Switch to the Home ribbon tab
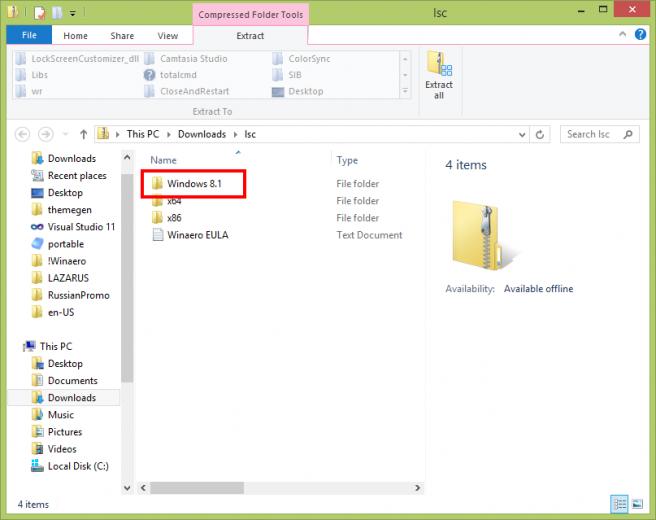This screenshot has width=656, height=520. (75, 36)
